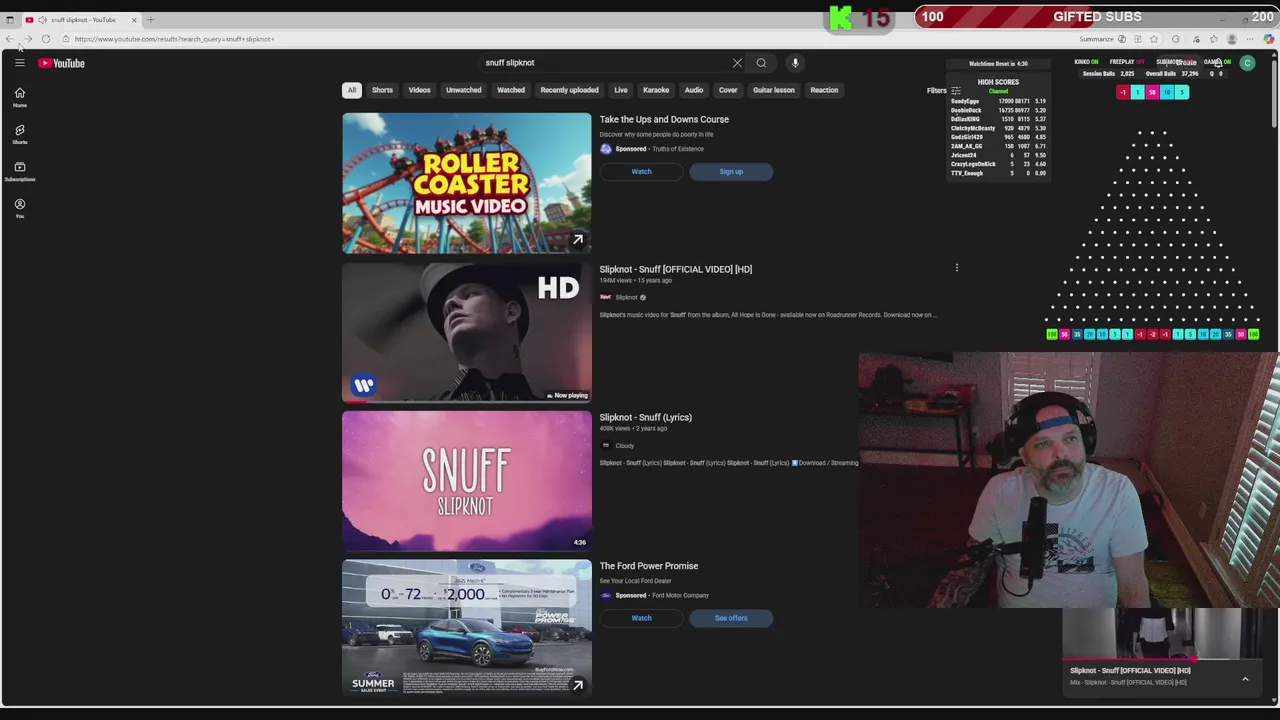This screenshot has height=720, width=1280.
Task: Open browser extensions puzzle icon
Action: tap(1175, 39)
